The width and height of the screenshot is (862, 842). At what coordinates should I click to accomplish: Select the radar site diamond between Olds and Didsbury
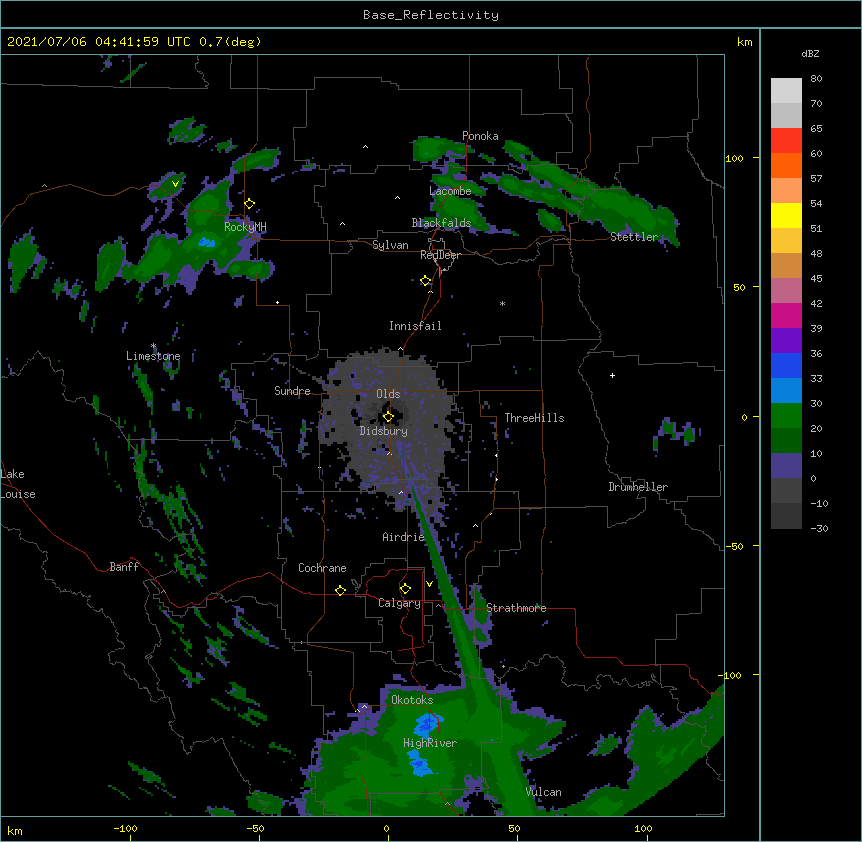coord(388,416)
